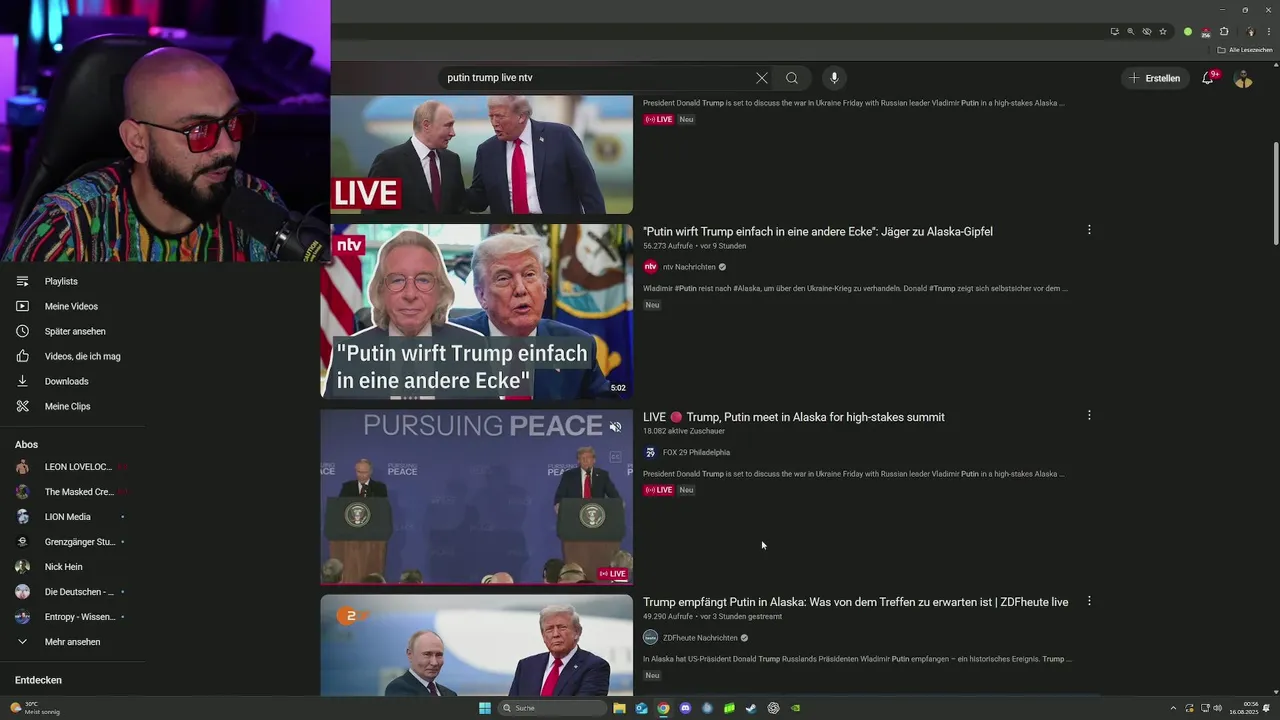The height and width of the screenshot is (720, 1280).
Task: Open the Chrome three-dot menu
Action: tap(1268, 32)
